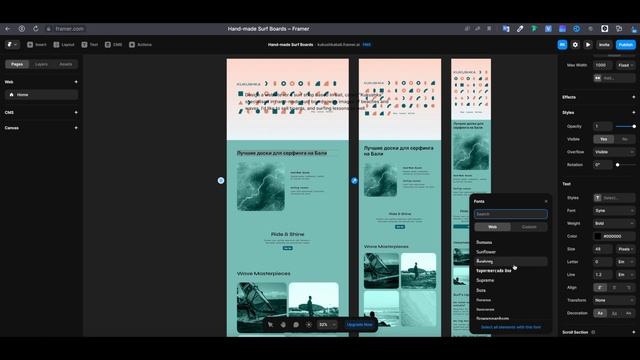
Task: Select the strikethrough decoration option
Action: pyautogui.click(x=629, y=313)
